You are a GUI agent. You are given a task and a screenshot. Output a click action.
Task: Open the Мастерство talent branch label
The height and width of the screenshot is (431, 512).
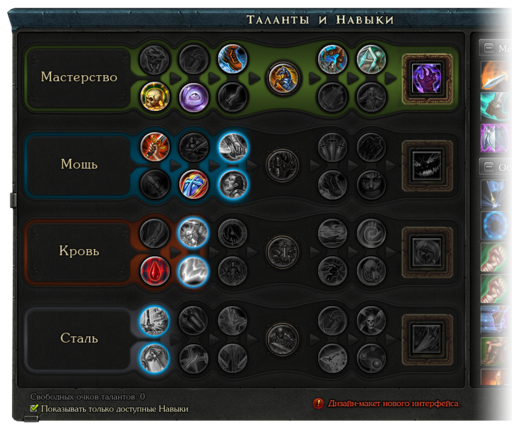79,77
